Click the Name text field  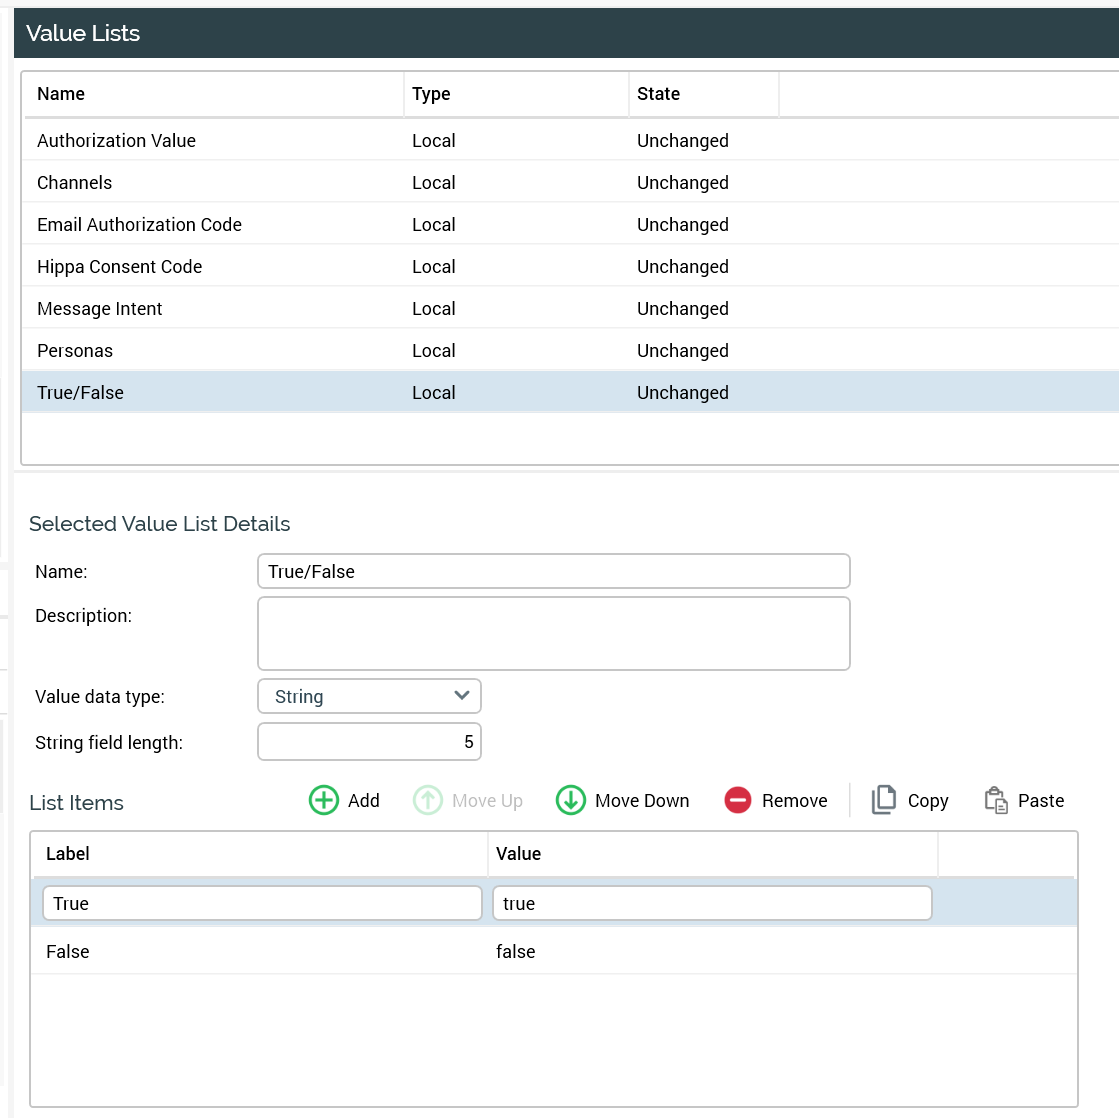(x=553, y=571)
